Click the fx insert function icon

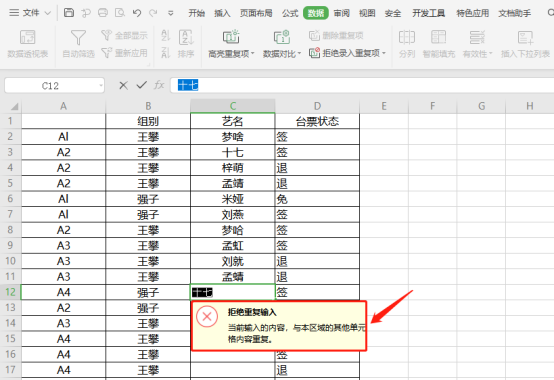159,85
